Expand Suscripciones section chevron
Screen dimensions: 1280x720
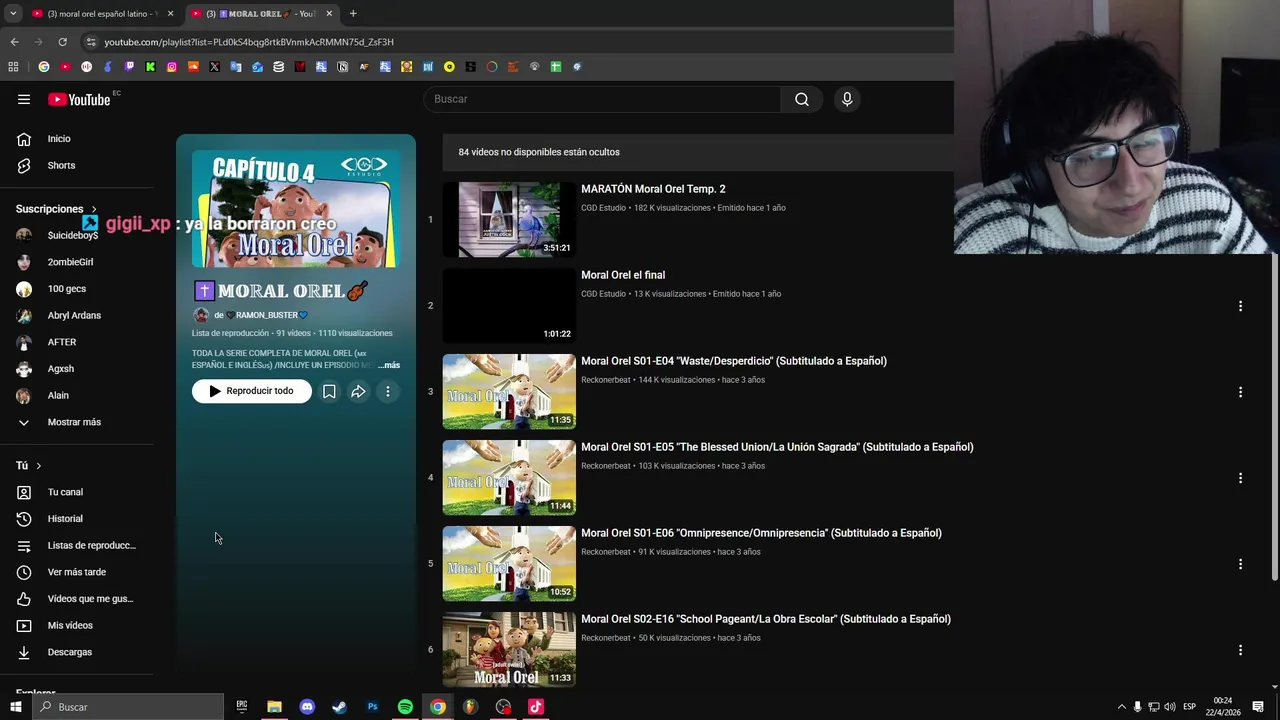pyautogui.click(x=94, y=209)
